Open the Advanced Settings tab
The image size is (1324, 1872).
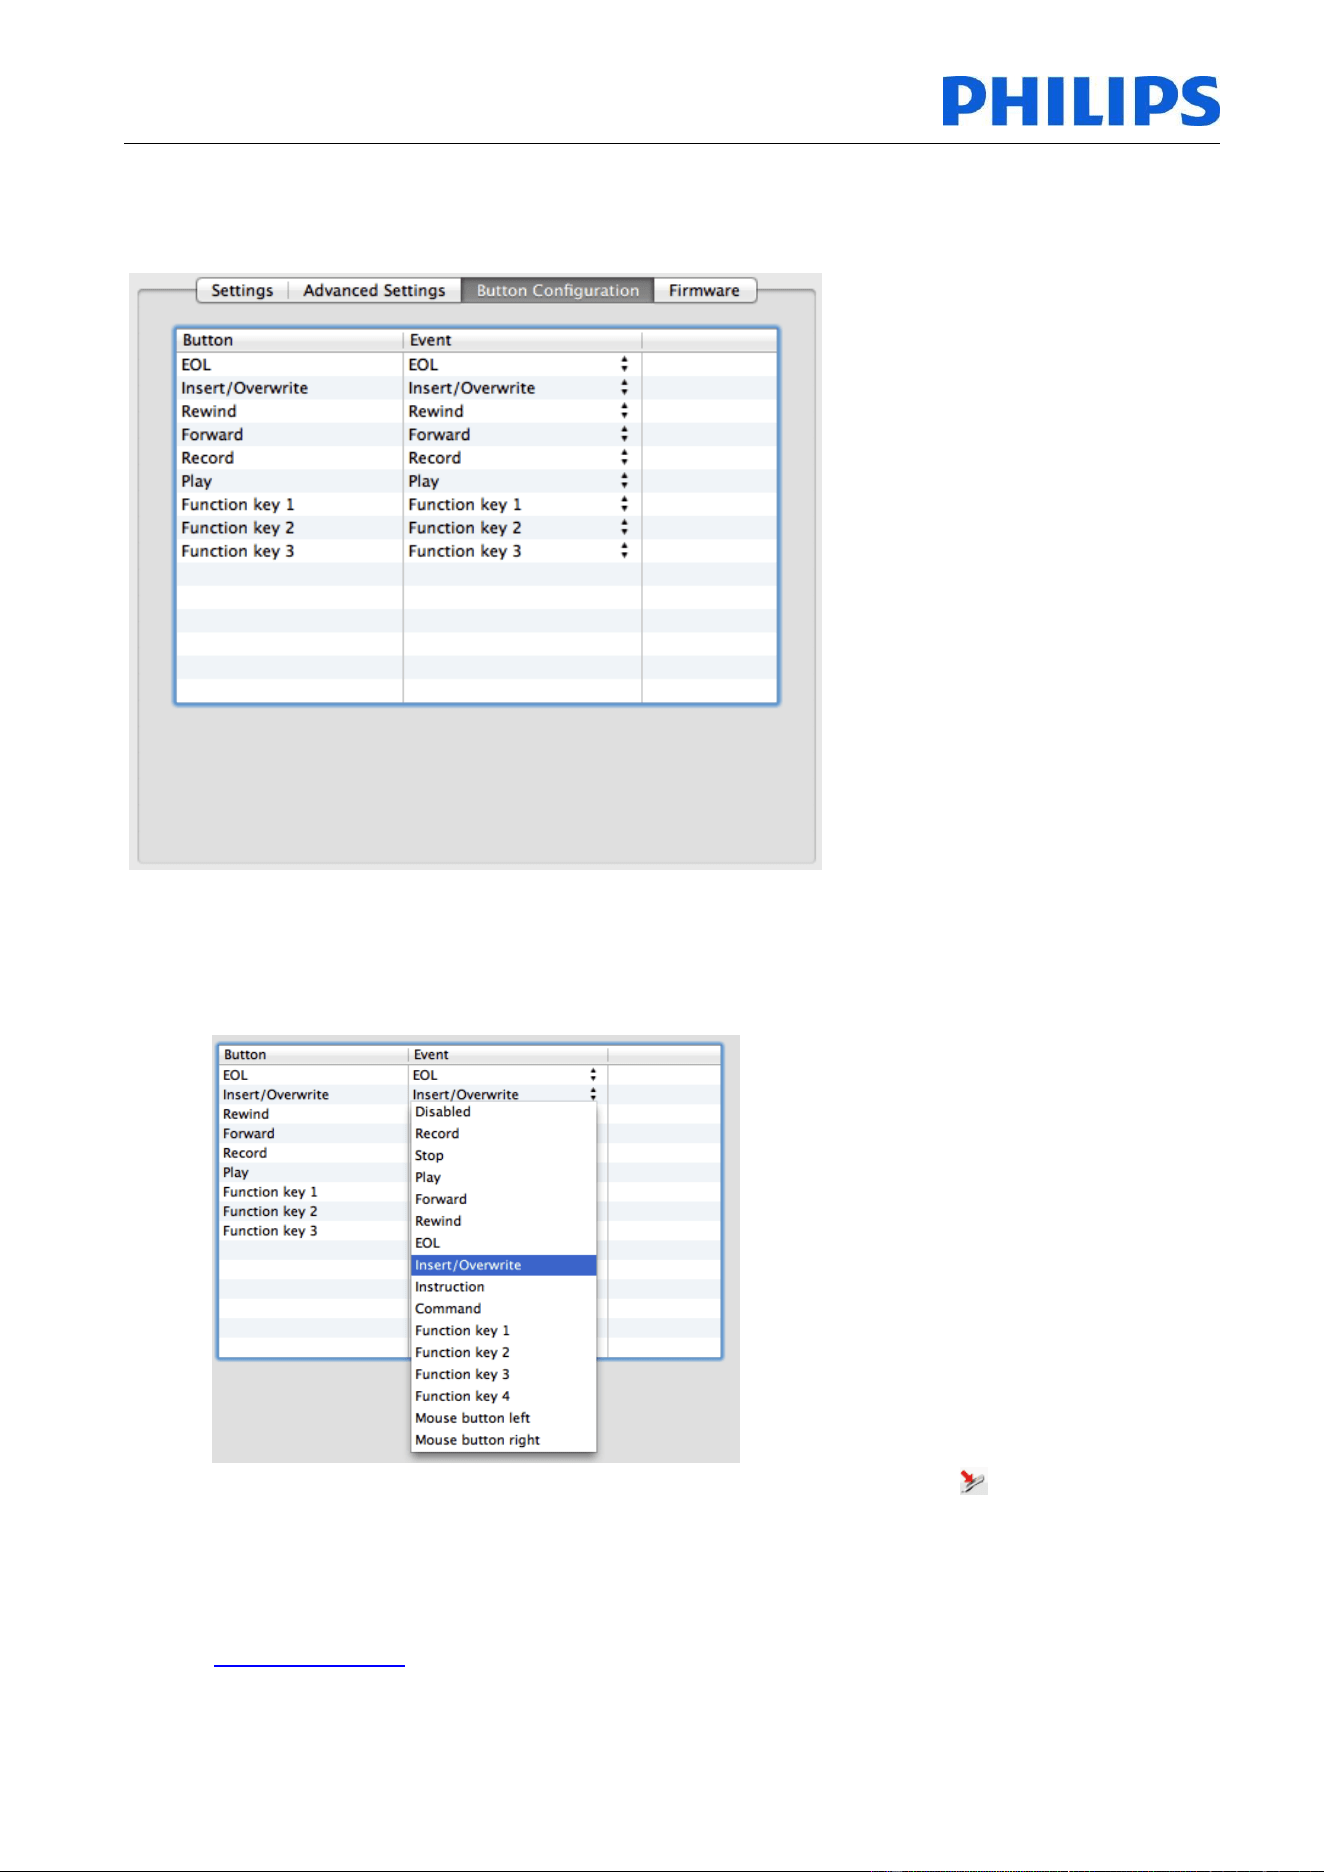coord(374,290)
